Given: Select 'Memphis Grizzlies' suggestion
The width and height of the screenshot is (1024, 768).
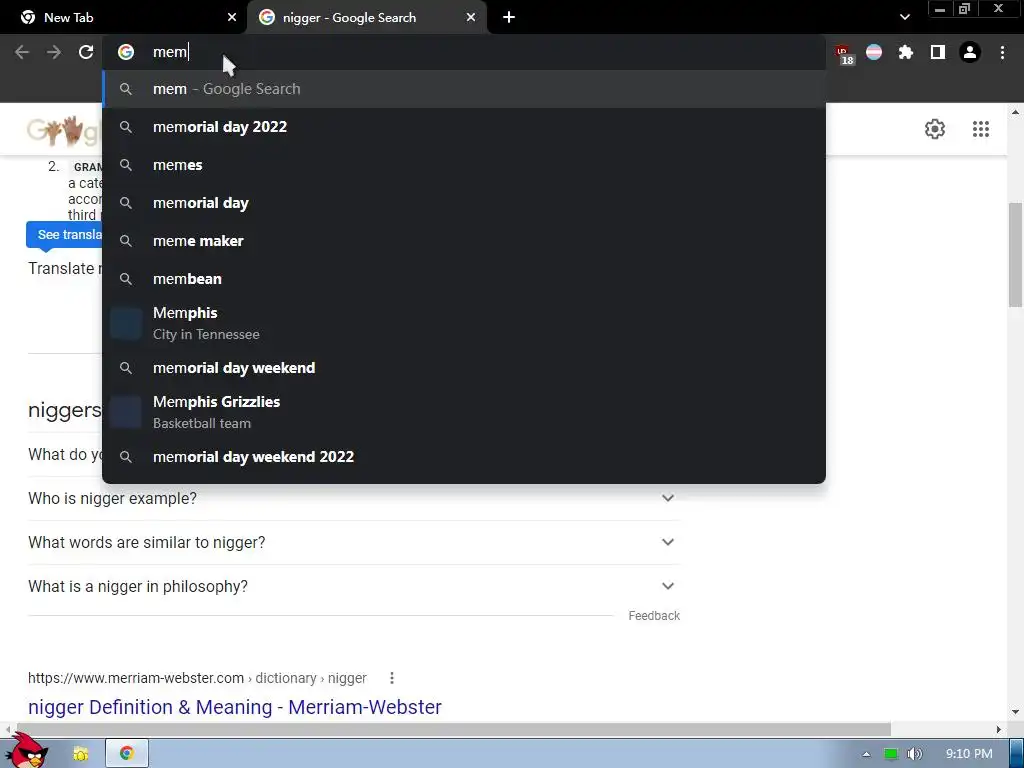Looking at the screenshot, I should click(464, 412).
